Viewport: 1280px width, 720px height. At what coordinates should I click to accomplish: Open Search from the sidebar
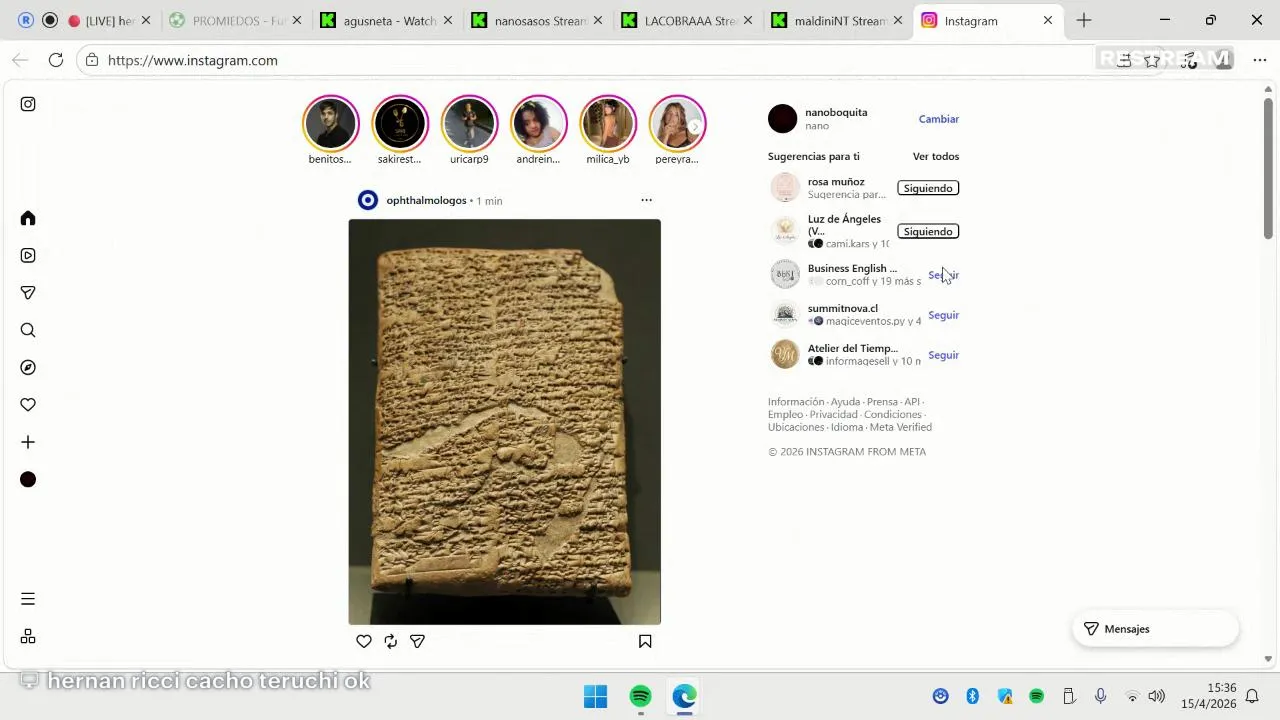pyautogui.click(x=28, y=330)
